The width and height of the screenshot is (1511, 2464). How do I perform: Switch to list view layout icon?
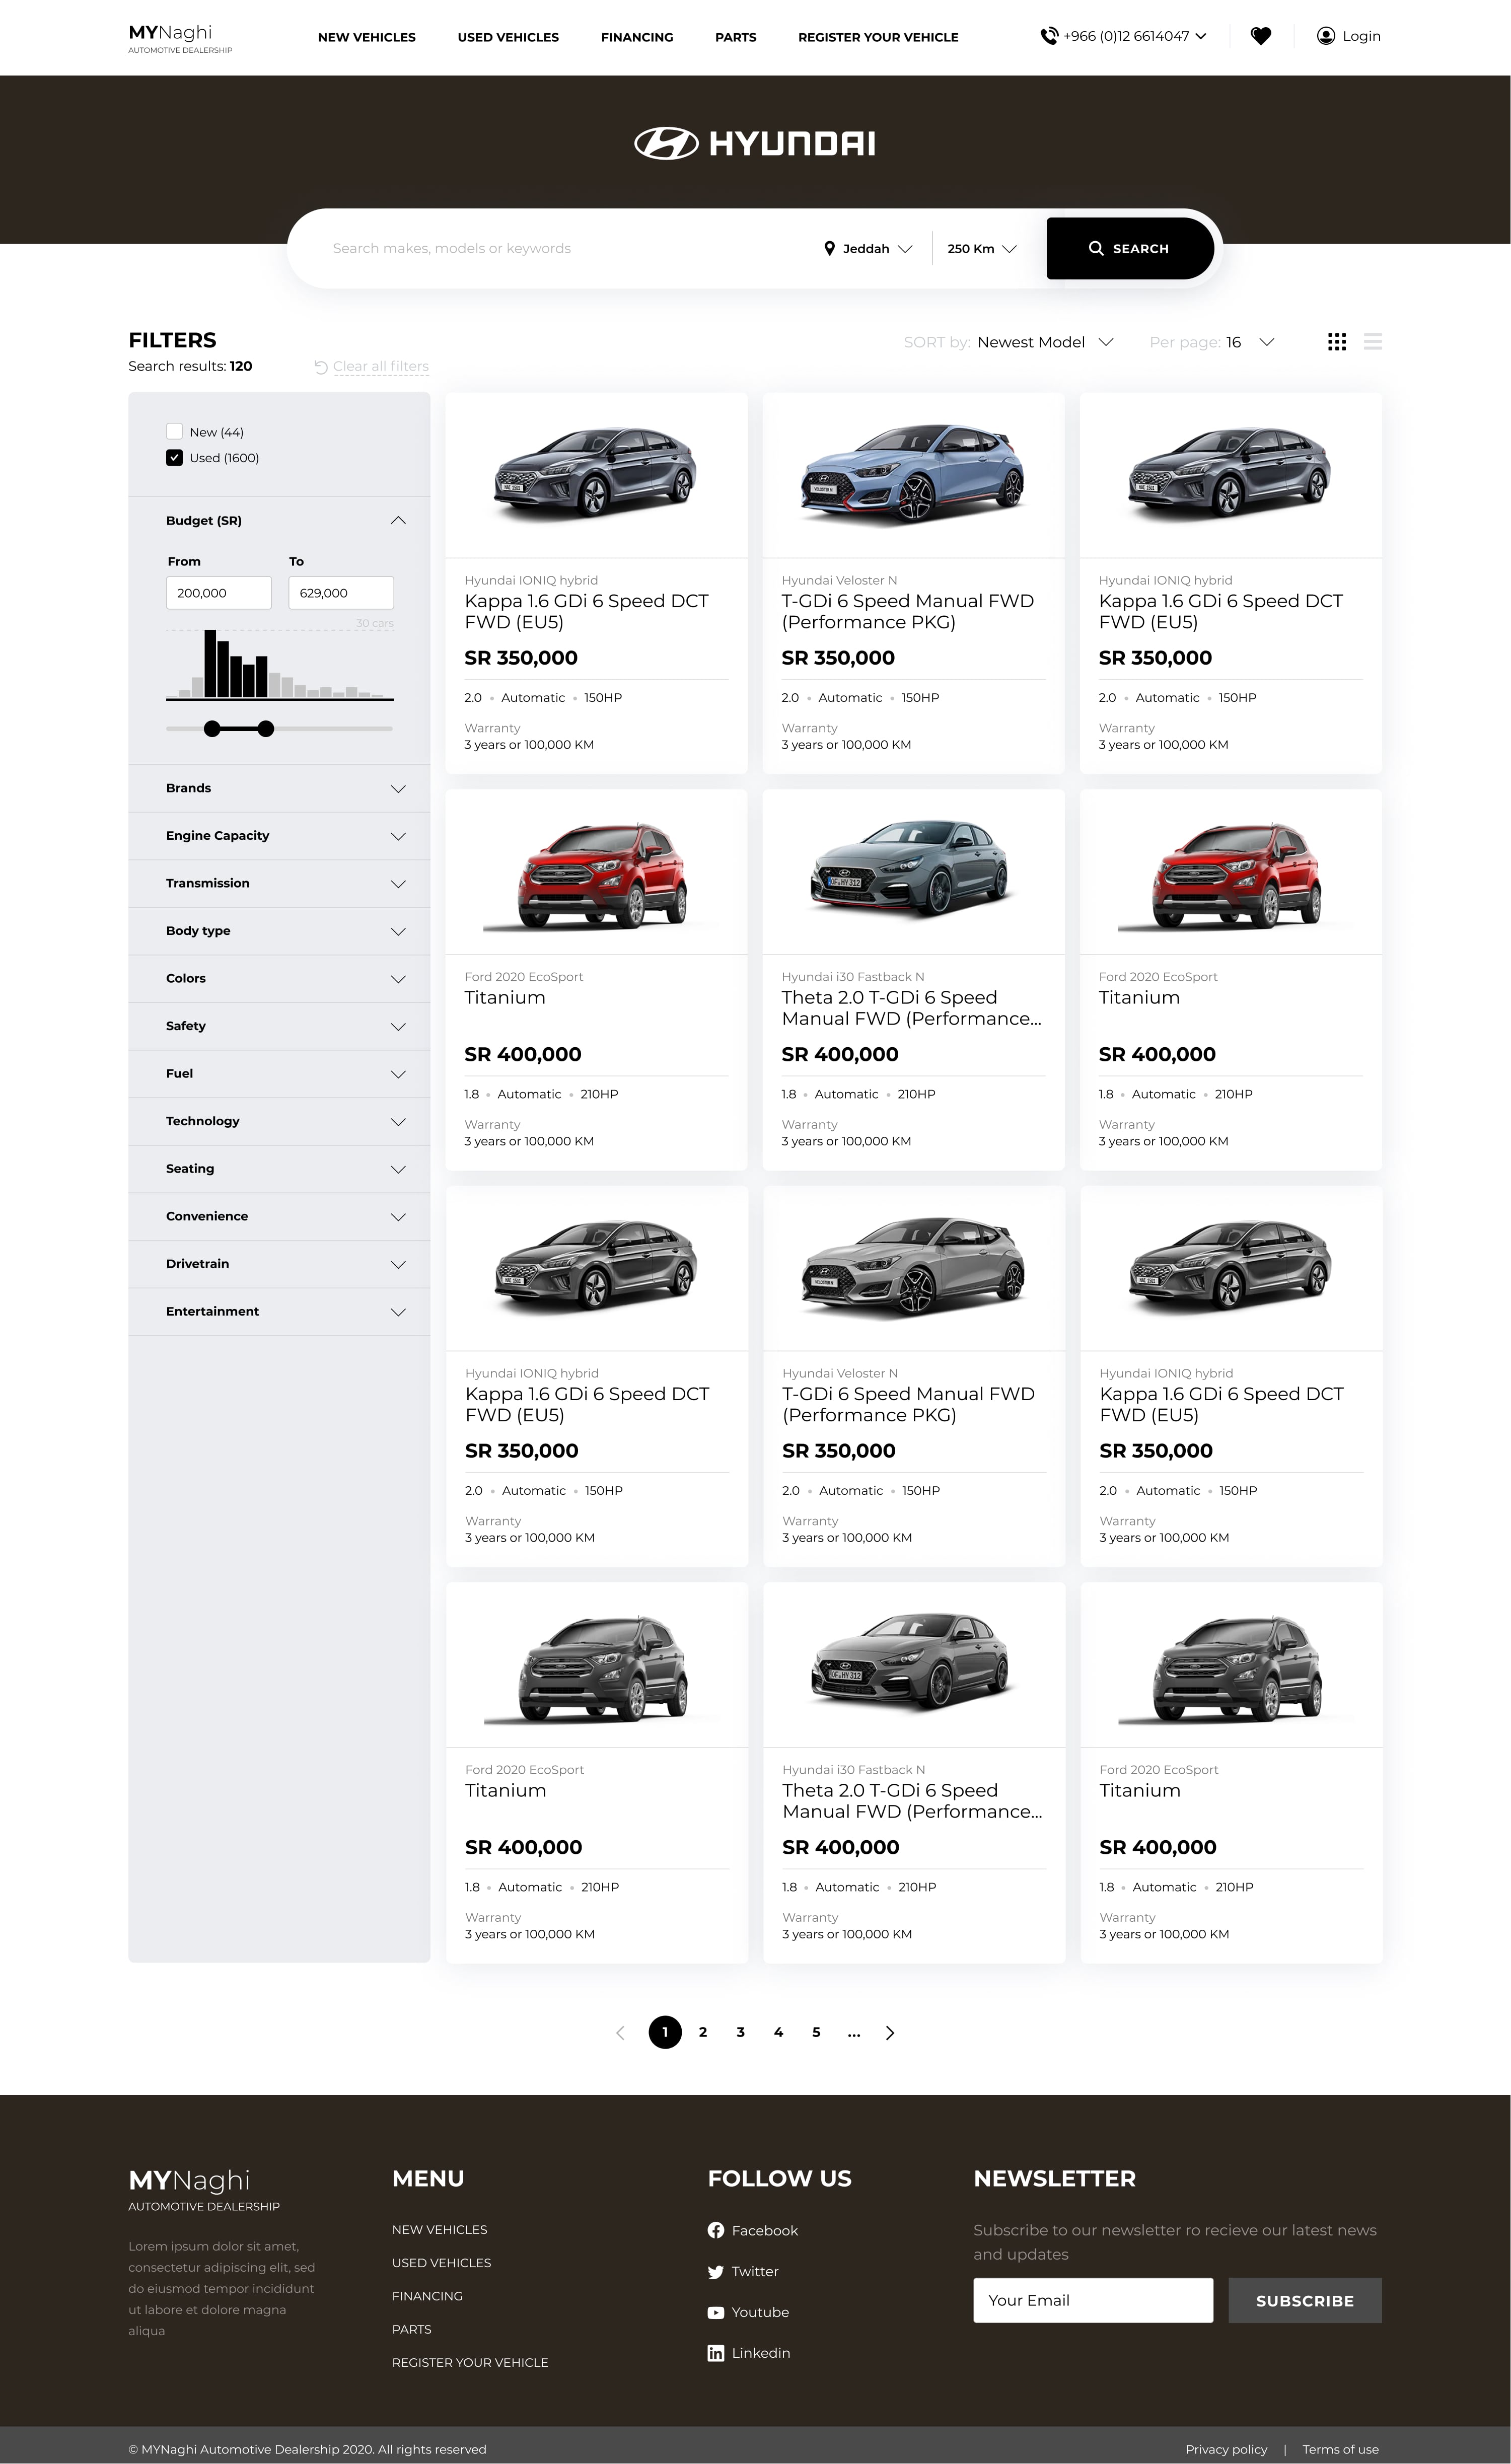[x=1373, y=342]
